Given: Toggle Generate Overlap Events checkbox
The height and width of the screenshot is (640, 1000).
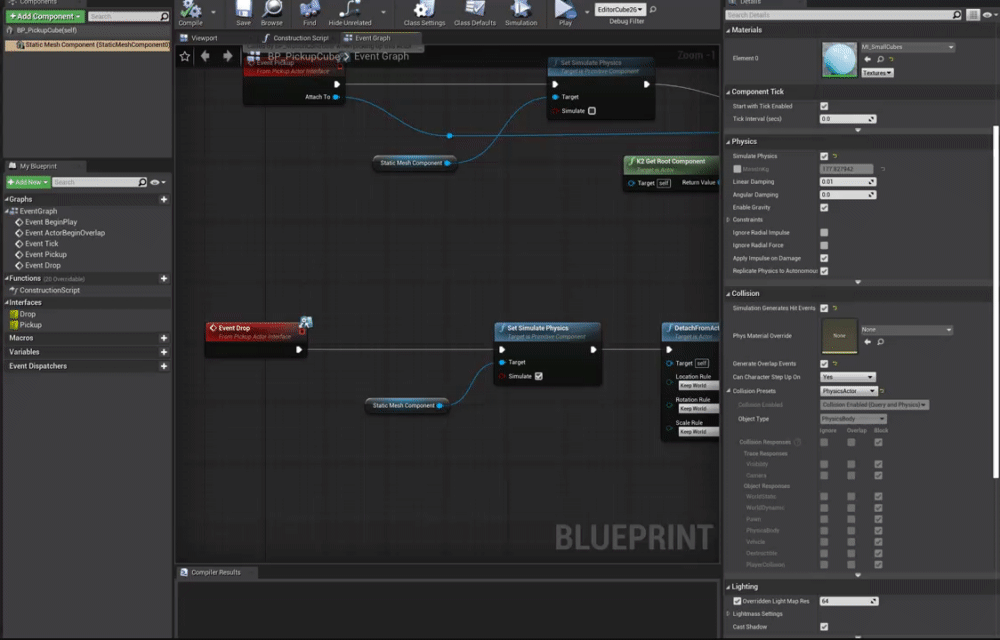Looking at the screenshot, I should [x=824, y=364].
